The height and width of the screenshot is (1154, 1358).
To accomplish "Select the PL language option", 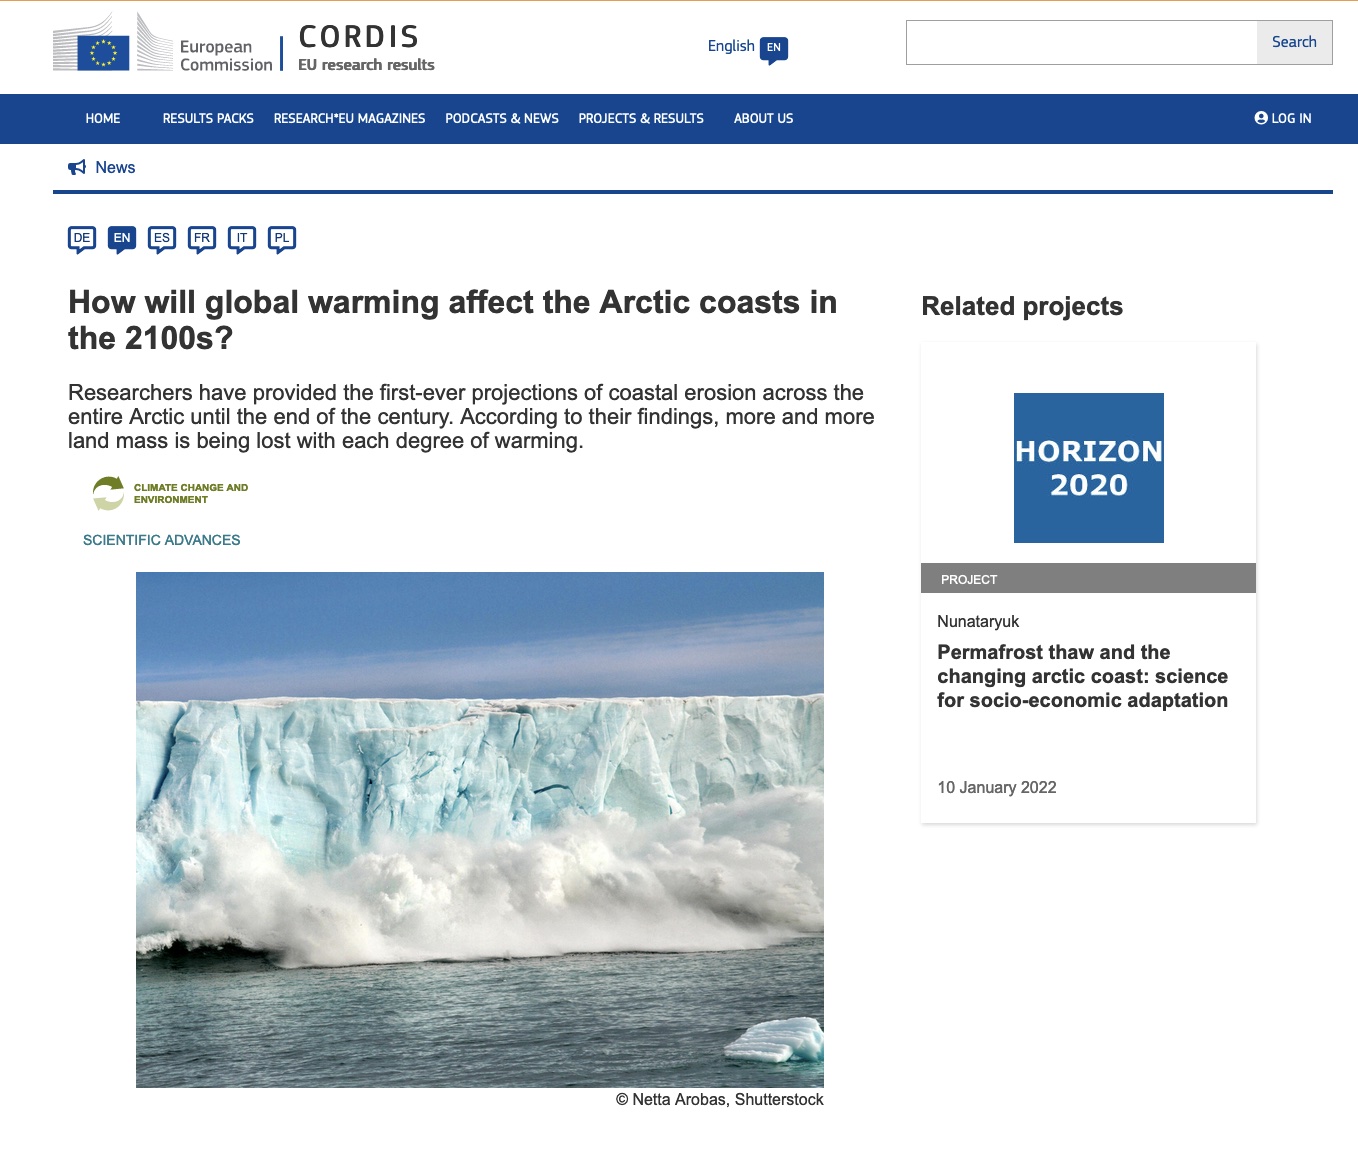I will tap(282, 238).
